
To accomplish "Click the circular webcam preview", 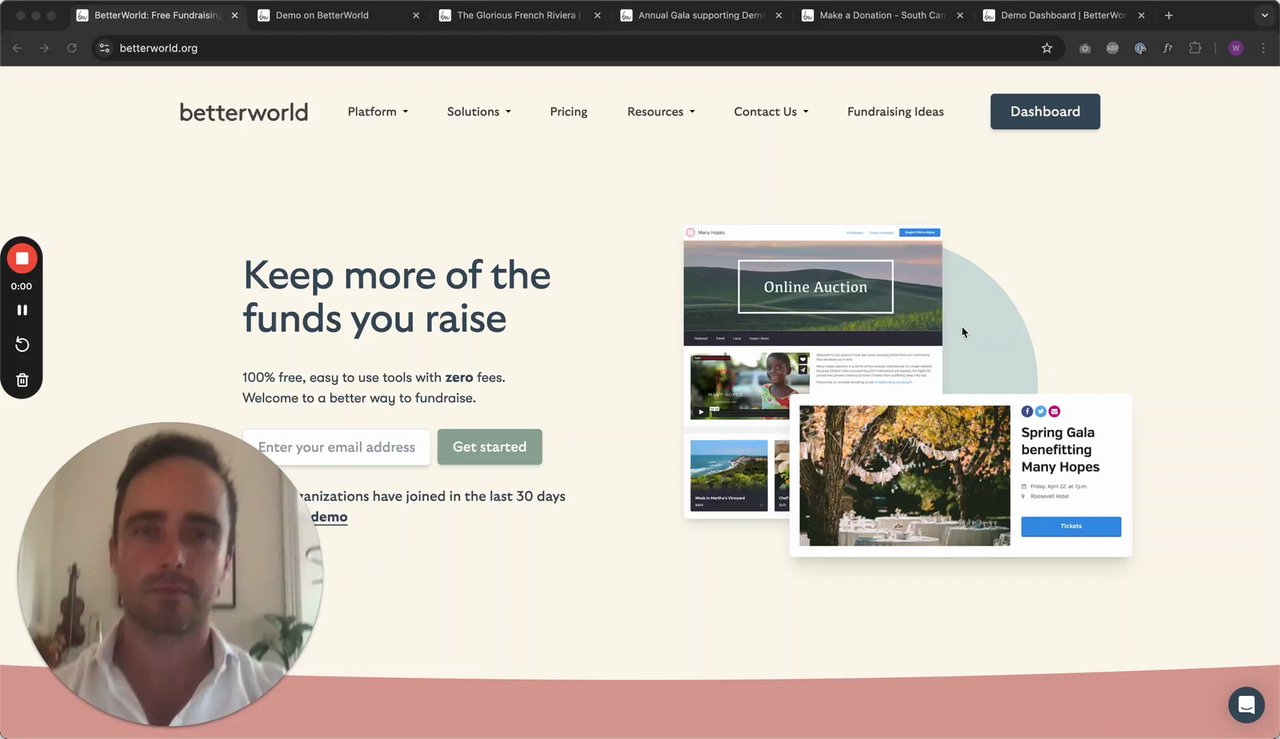I will (170, 574).
